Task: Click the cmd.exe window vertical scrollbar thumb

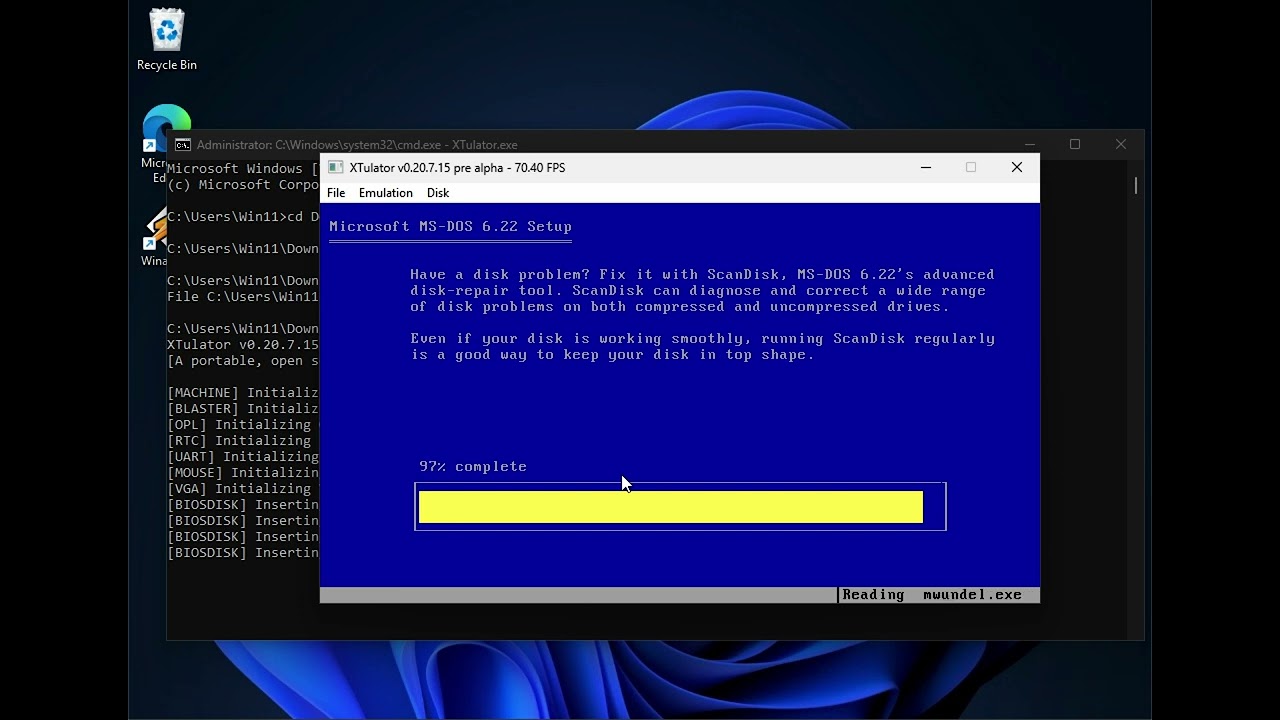Action: [x=1136, y=186]
